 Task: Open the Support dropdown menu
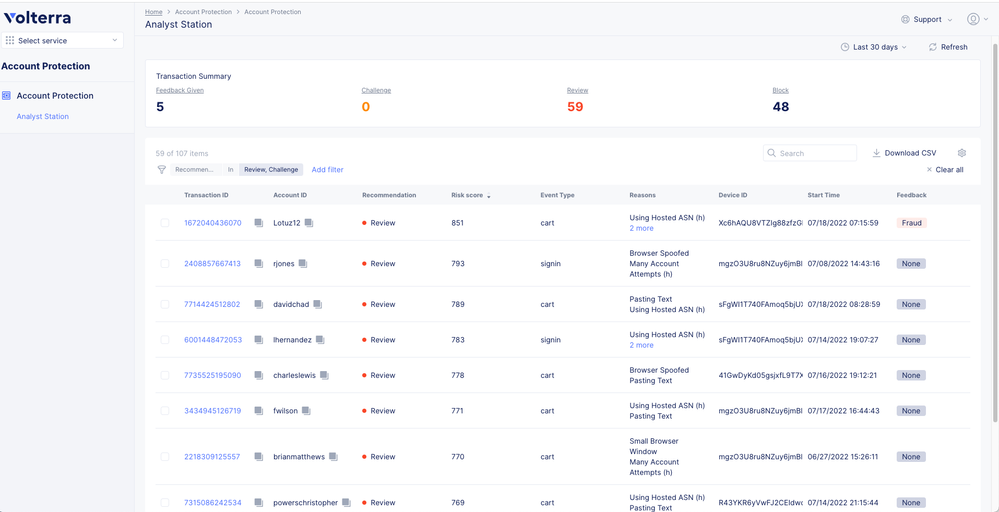[x=926, y=19]
